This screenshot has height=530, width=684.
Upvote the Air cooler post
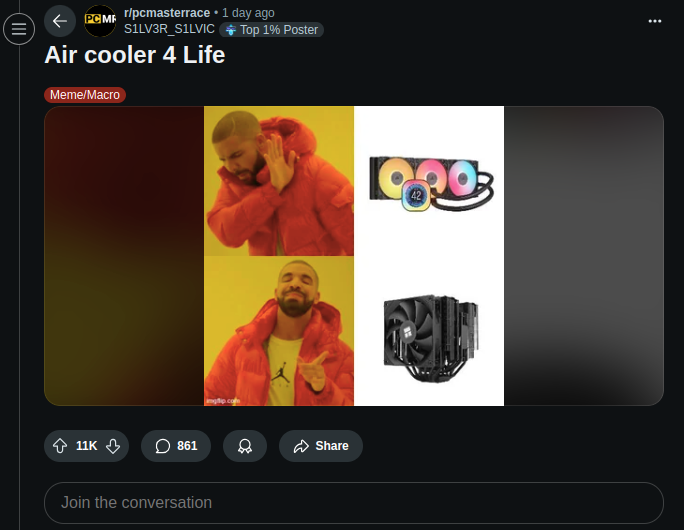click(60, 446)
